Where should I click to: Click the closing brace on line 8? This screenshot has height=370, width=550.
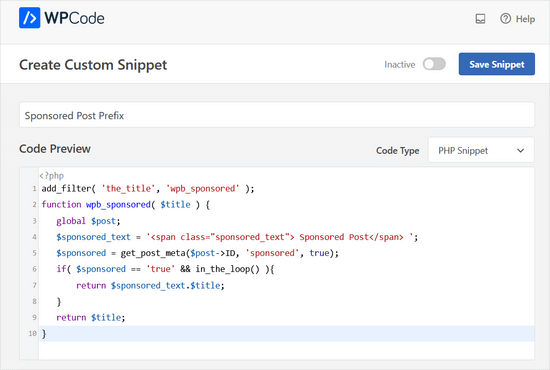59,302
